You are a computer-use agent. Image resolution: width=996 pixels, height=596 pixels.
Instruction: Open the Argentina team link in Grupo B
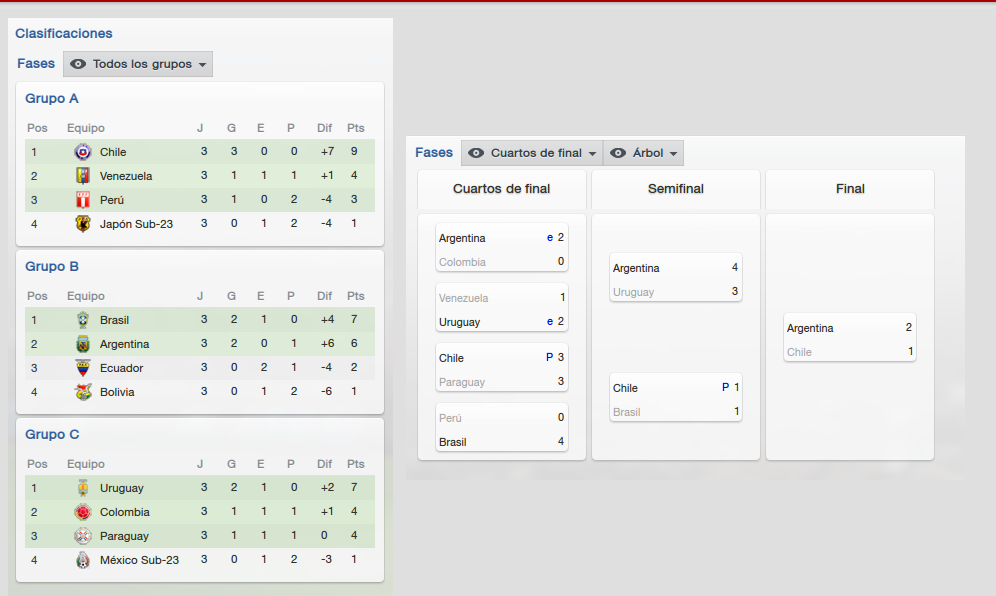[x=124, y=344]
